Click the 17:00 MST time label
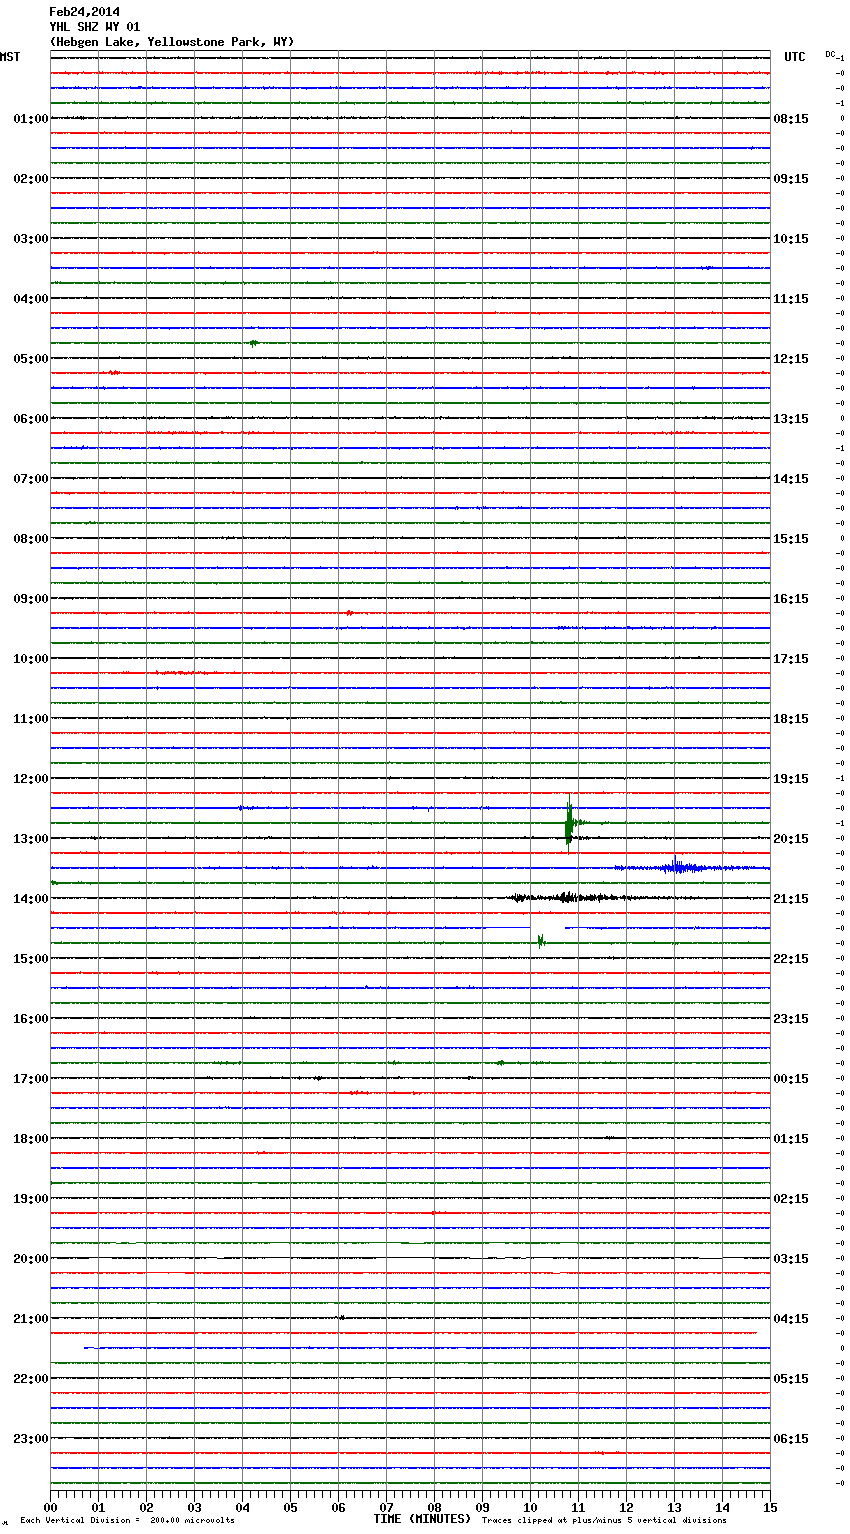 pyautogui.click(x=30, y=1079)
